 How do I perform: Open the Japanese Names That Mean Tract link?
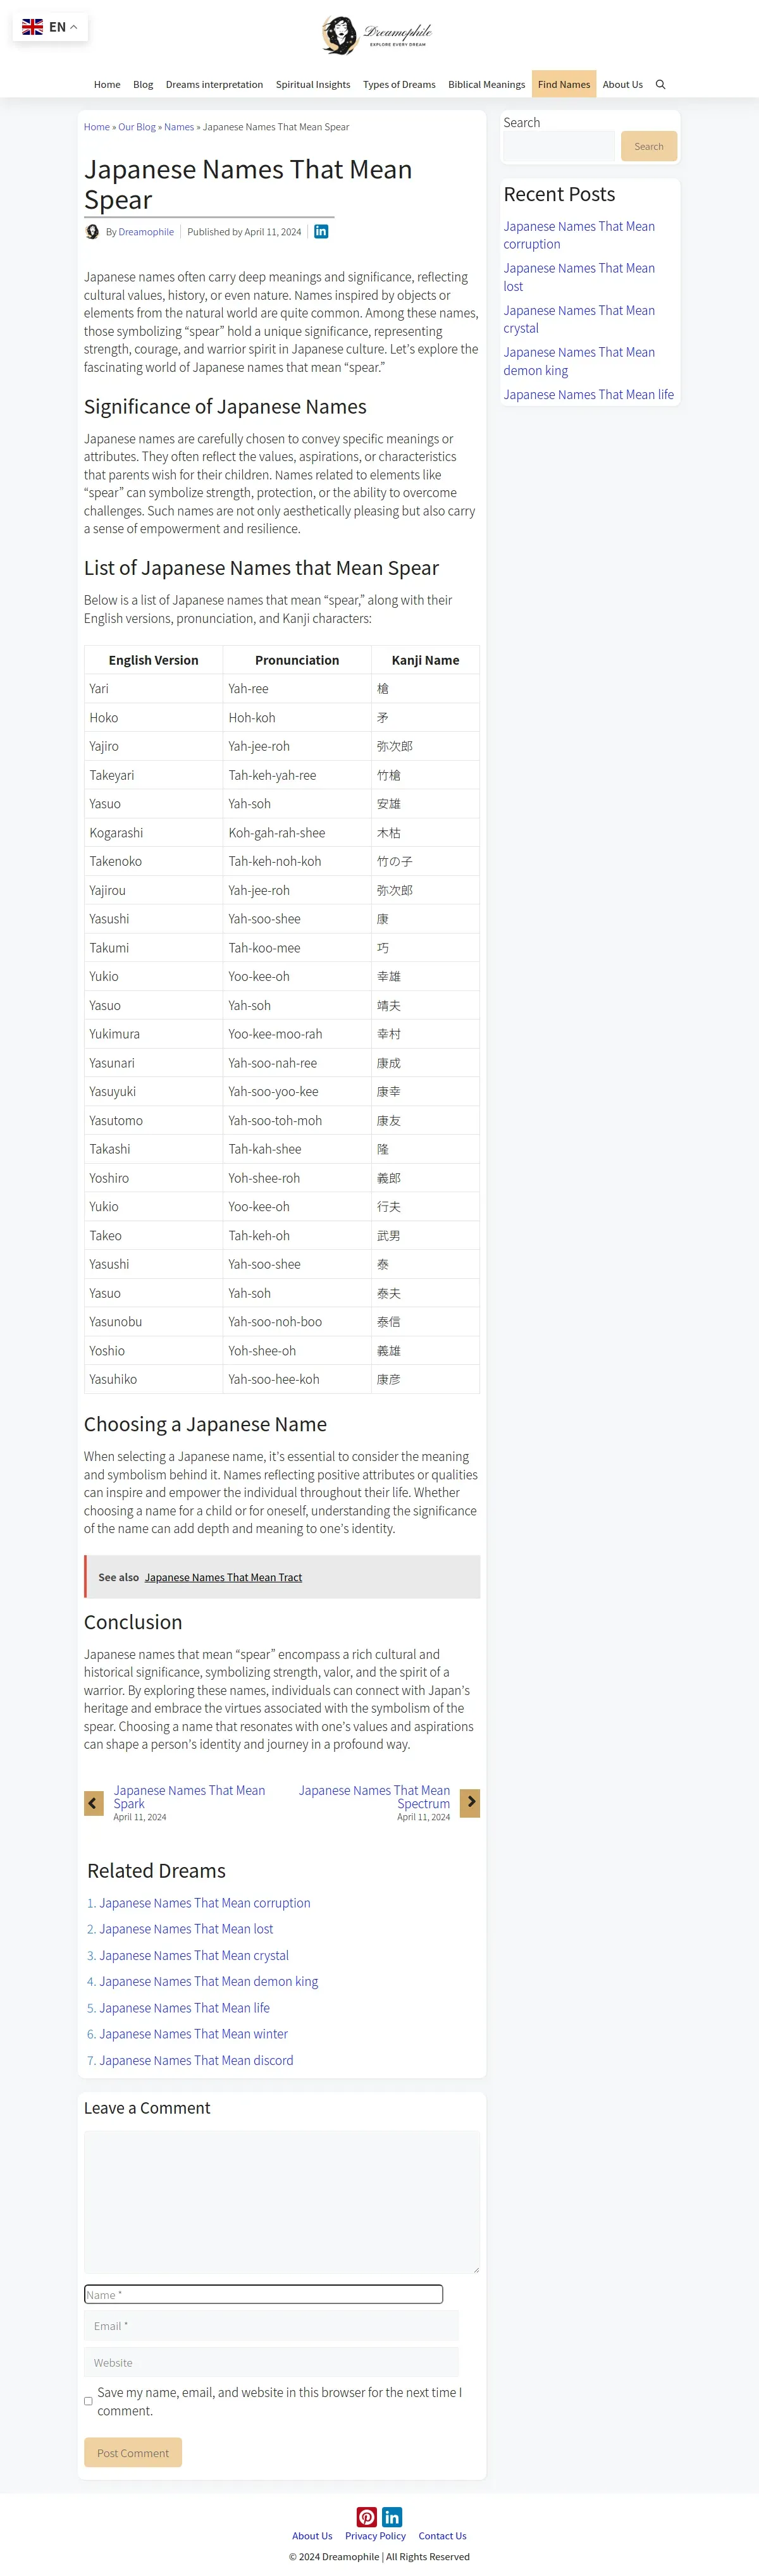point(223,1577)
